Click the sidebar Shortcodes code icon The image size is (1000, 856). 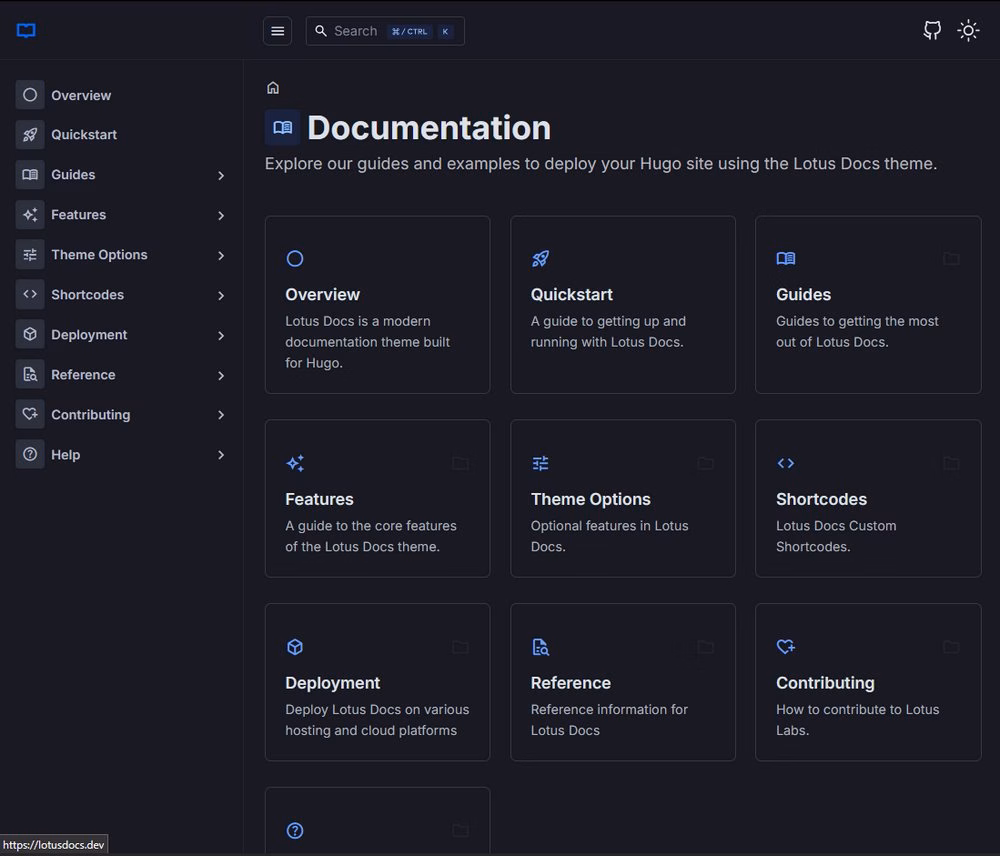(x=30, y=294)
